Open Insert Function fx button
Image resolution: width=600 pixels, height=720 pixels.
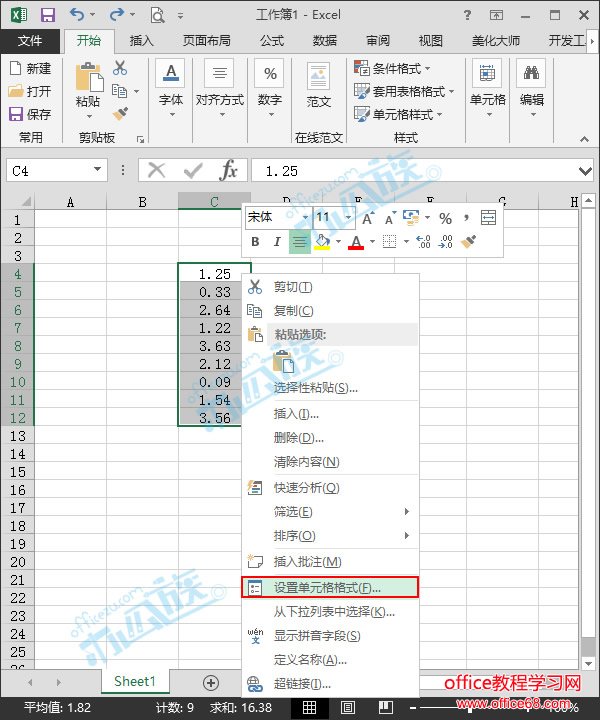pos(229,170)
